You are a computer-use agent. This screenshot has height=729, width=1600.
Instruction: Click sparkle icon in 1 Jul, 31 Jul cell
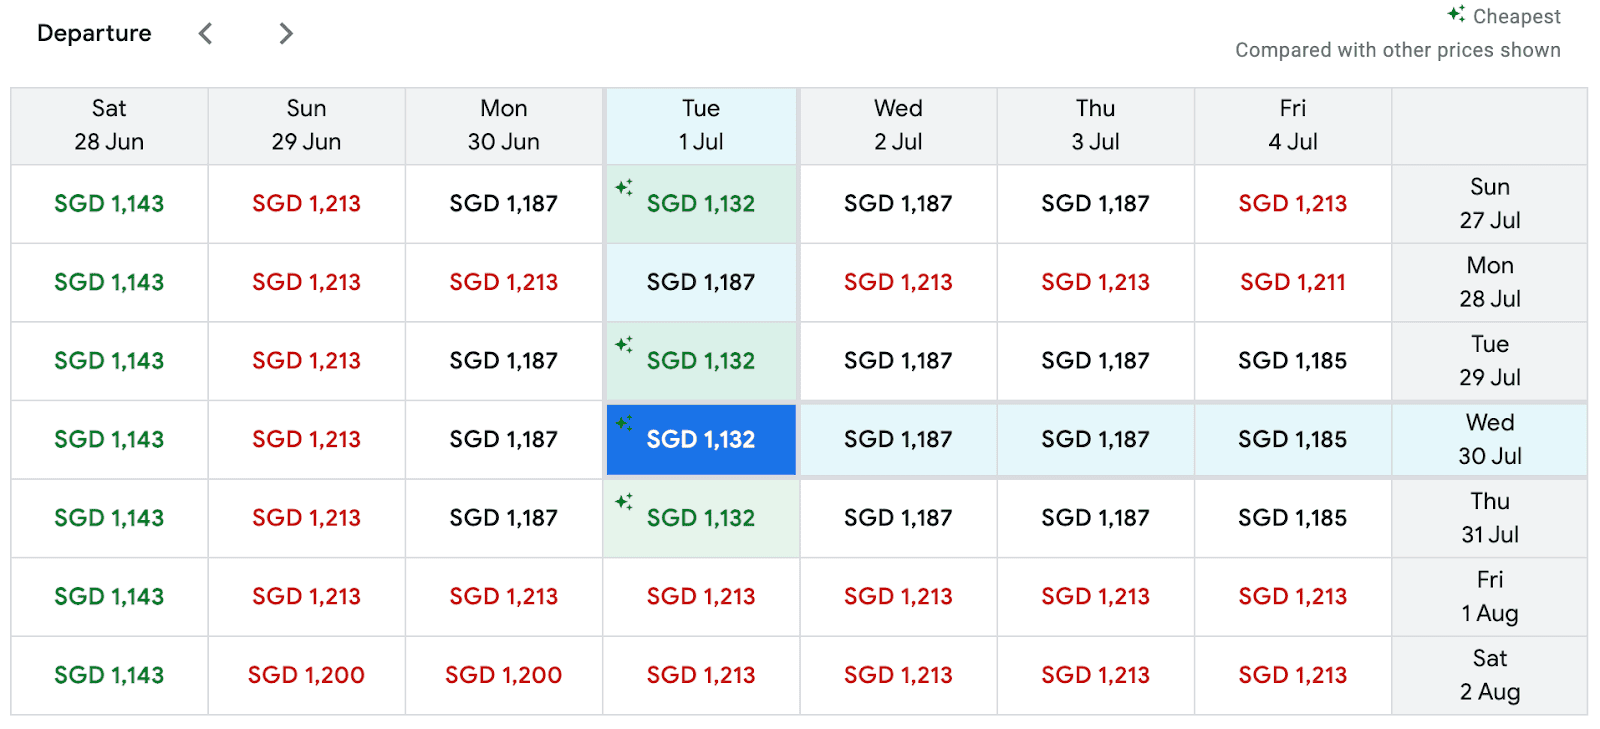click(624, 501)
